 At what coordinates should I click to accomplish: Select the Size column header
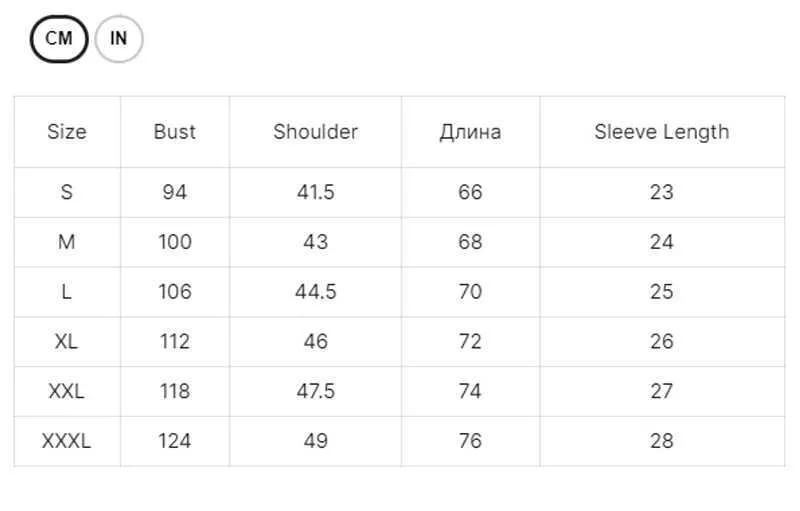[67, 132]
